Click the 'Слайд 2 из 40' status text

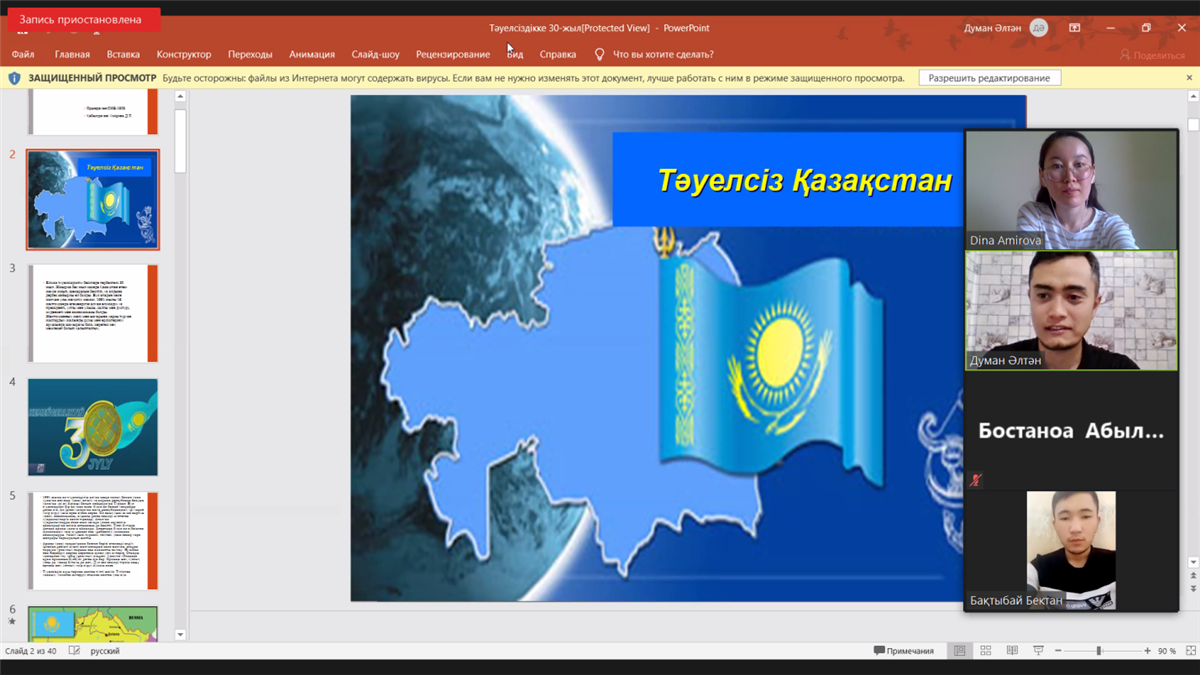[x=31, y=651]
